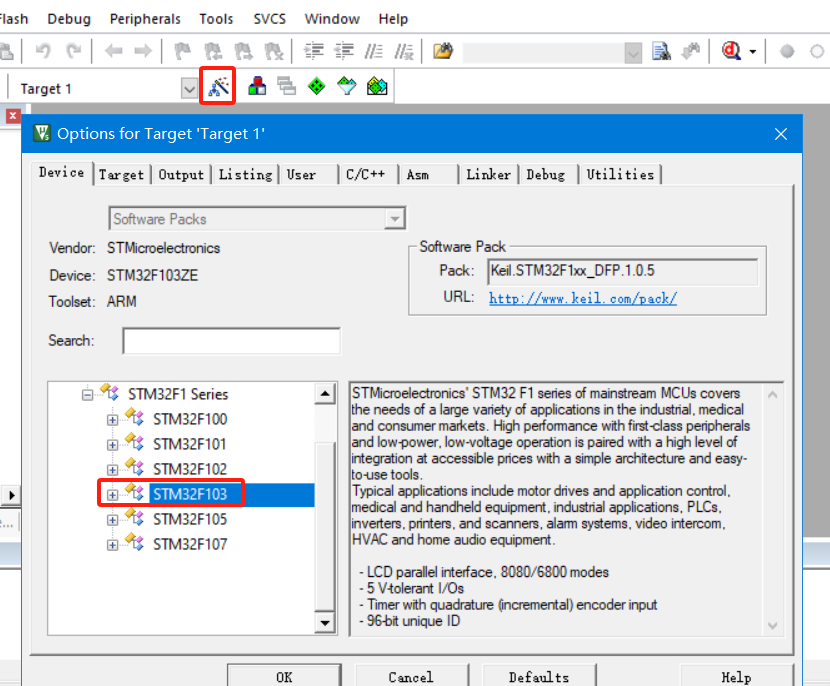Open Manage Run-Time Environment green diamond
The image size is (830, 686).
point(317,86)
